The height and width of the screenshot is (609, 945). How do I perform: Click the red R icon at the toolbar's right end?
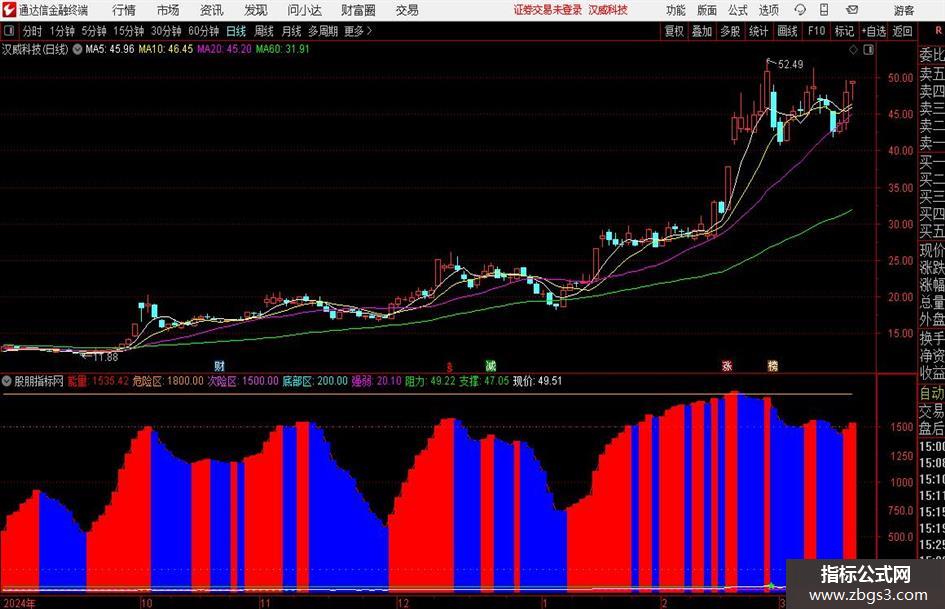click(x=938, y=30)
